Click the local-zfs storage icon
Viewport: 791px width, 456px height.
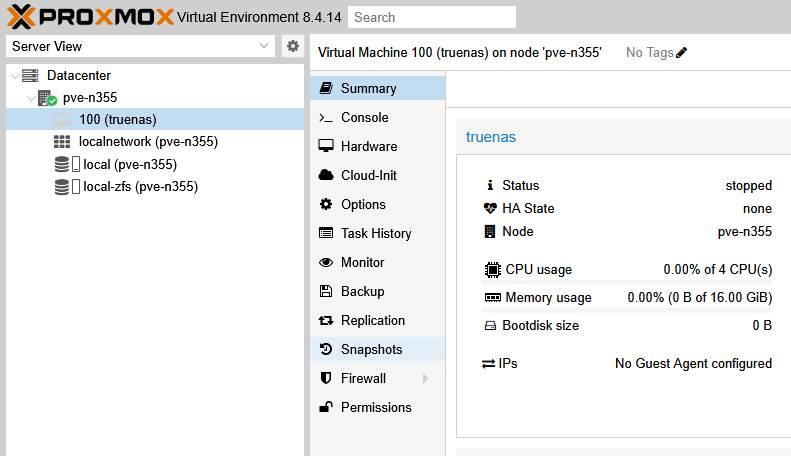pyautogui.click(x=66, y=187)
